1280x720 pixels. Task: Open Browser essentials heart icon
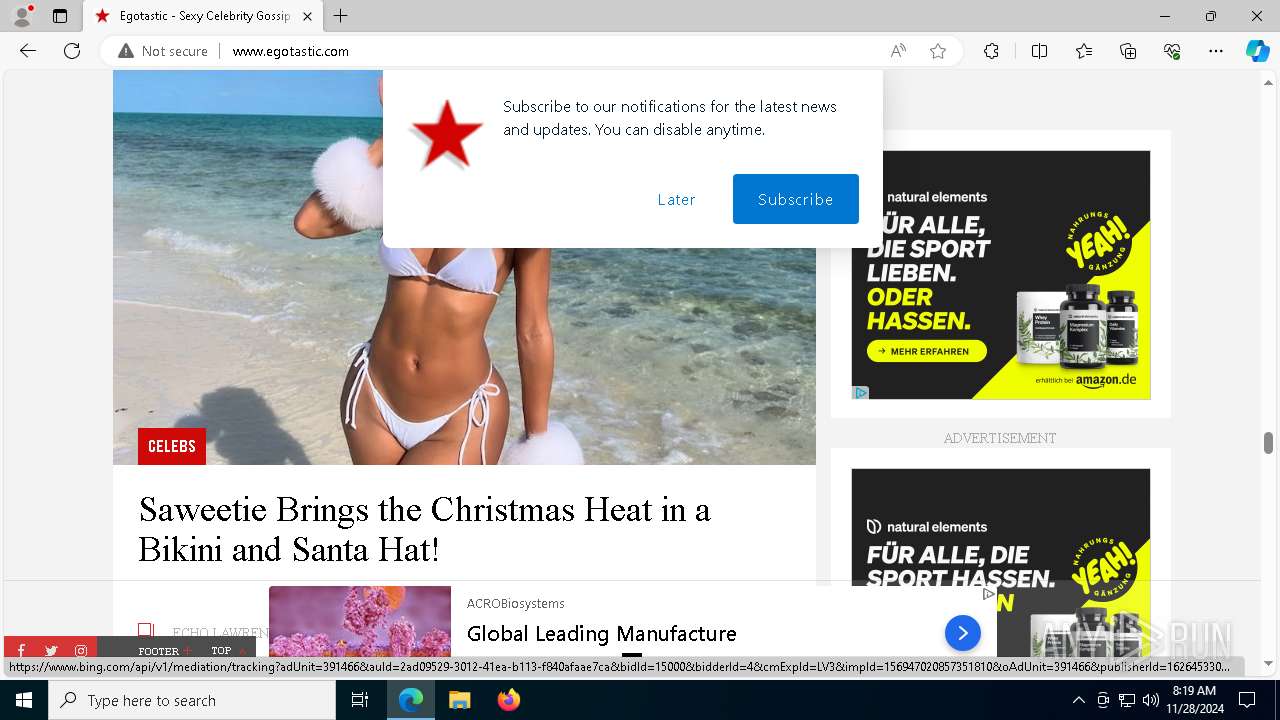coord(1172,51)
